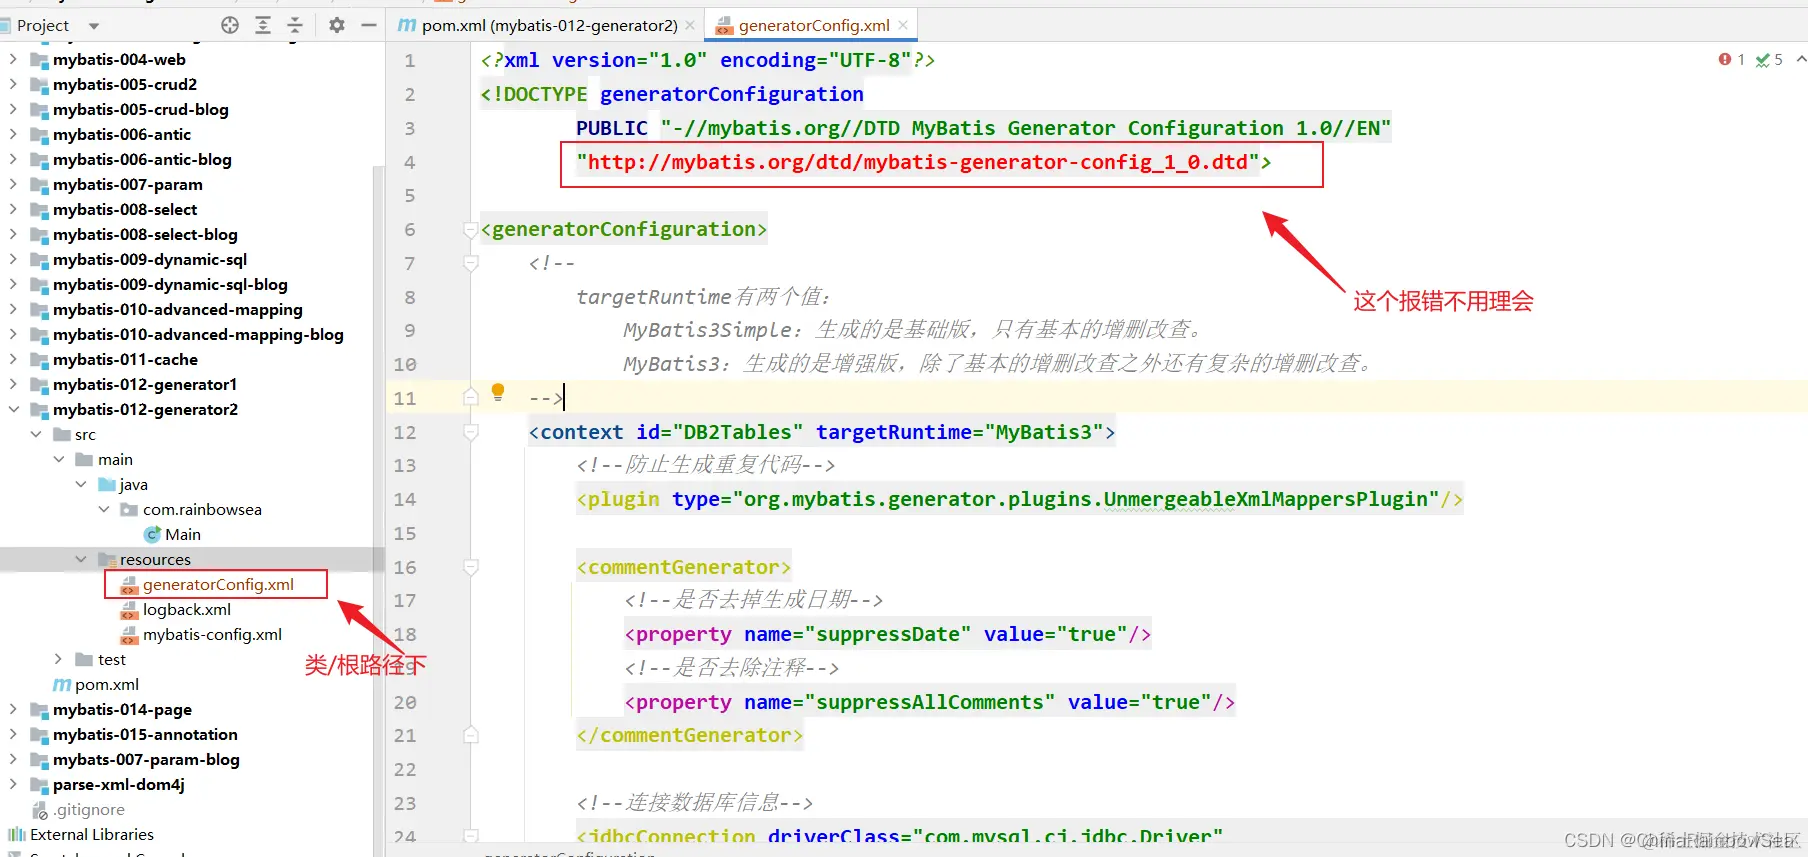Open Project panel settings gear

coord(337,25)
